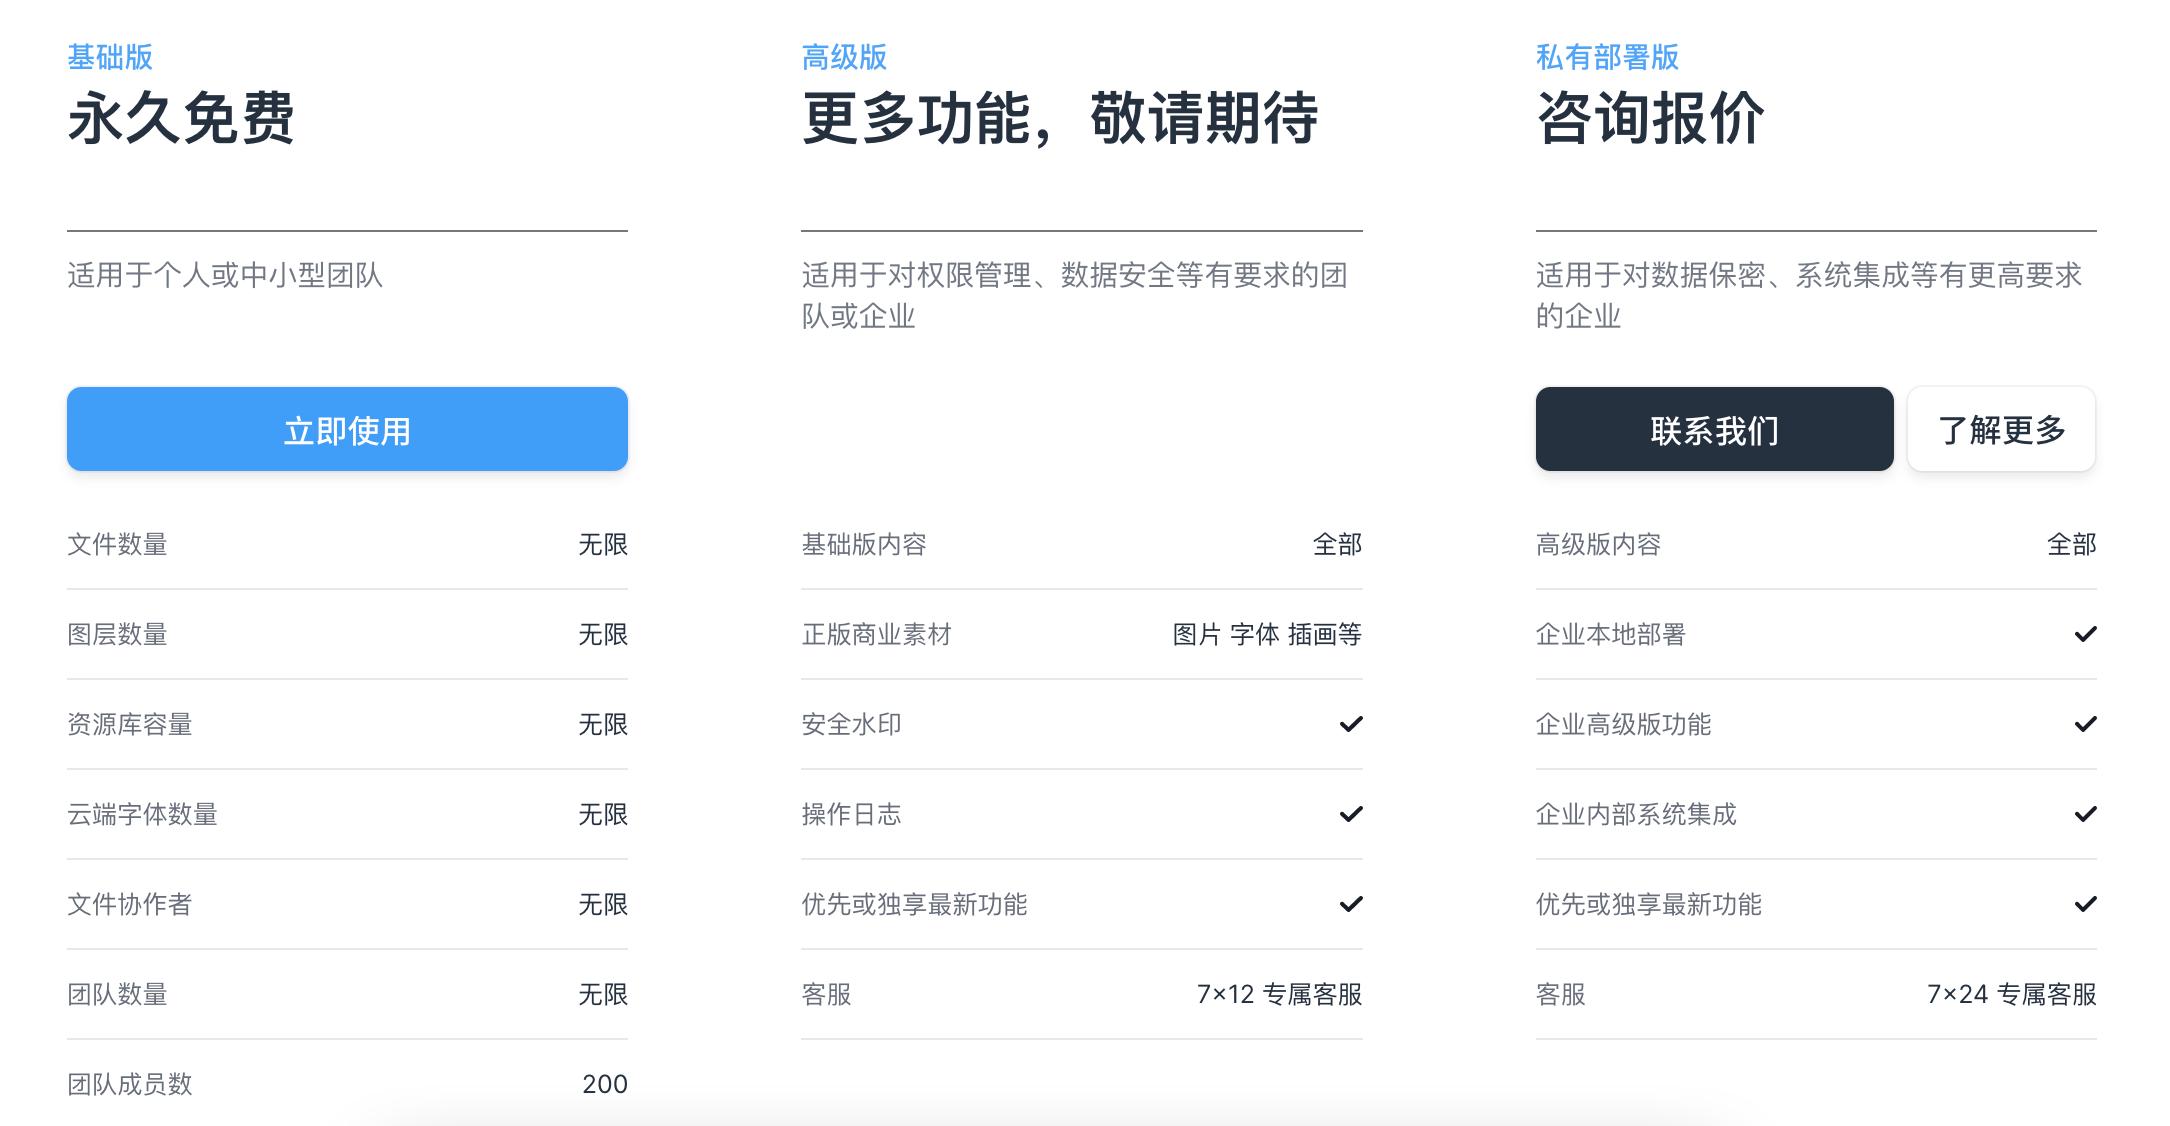2170x1126 pixels.
Task: Click the checkmark beside 企业本地部署
Action: tap(2085, 634)
